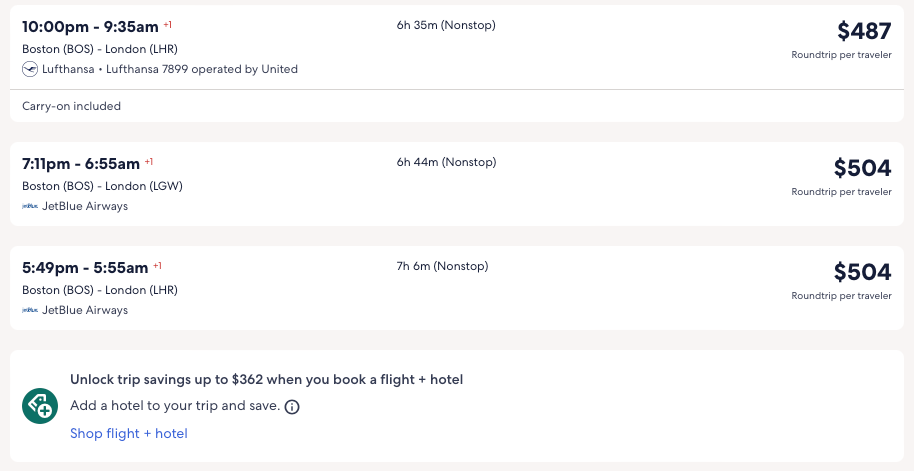Select the $487 Lufthansa flight price
914x471 pixels.
point(864,31)
